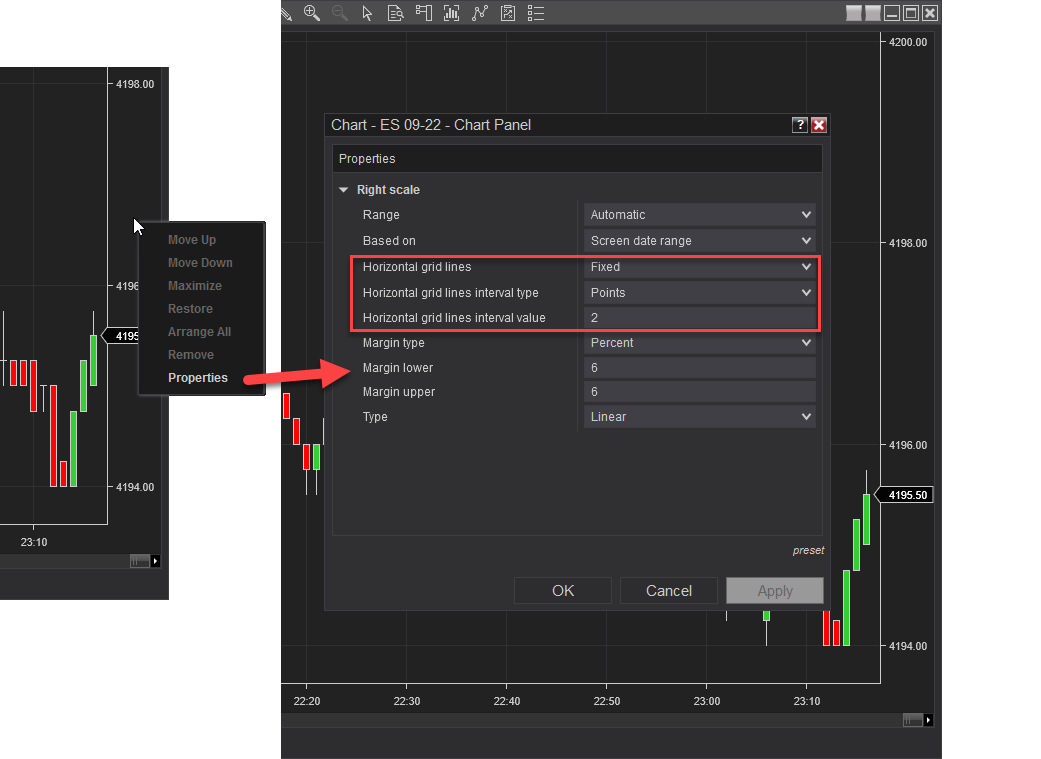The height and width of the screenshot is (759, 1041).
Task: Click the 4195.50 price marker on right chart
Action: (x=907, y=495)
